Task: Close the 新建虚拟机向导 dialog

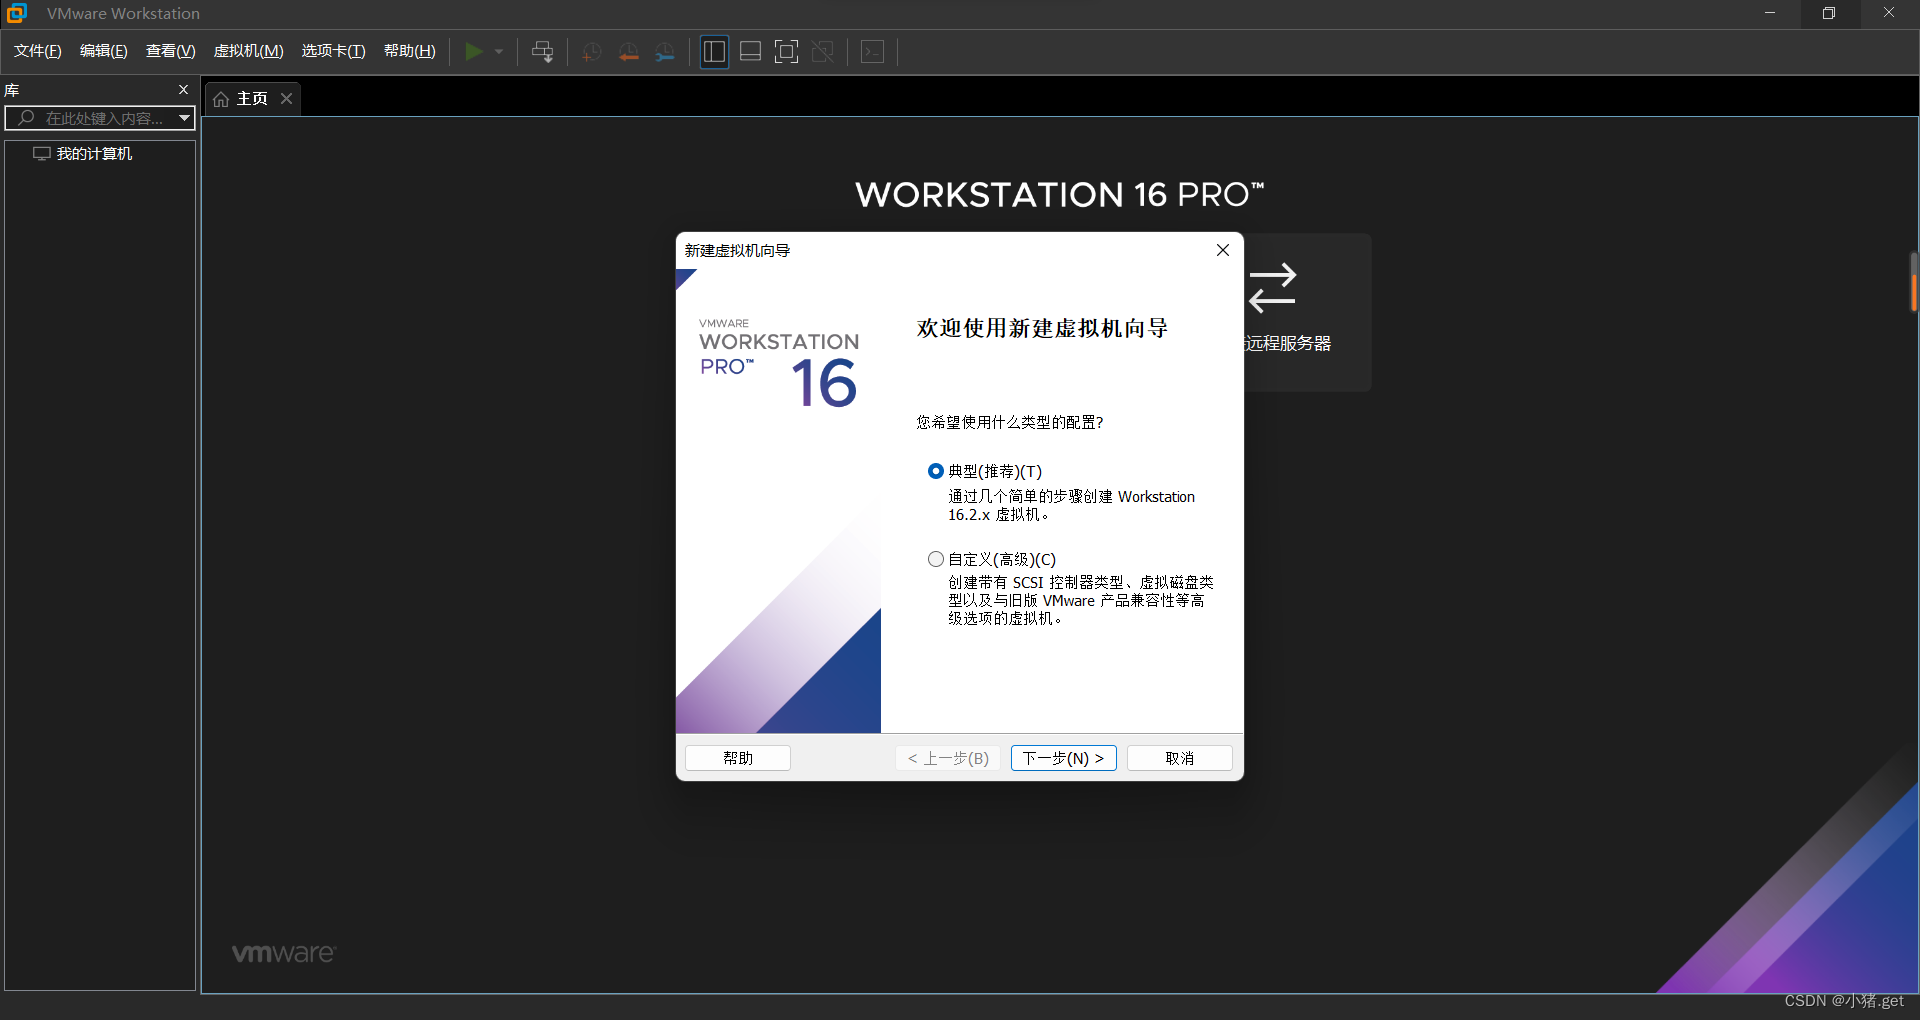Action: [x=1223, y=250]
